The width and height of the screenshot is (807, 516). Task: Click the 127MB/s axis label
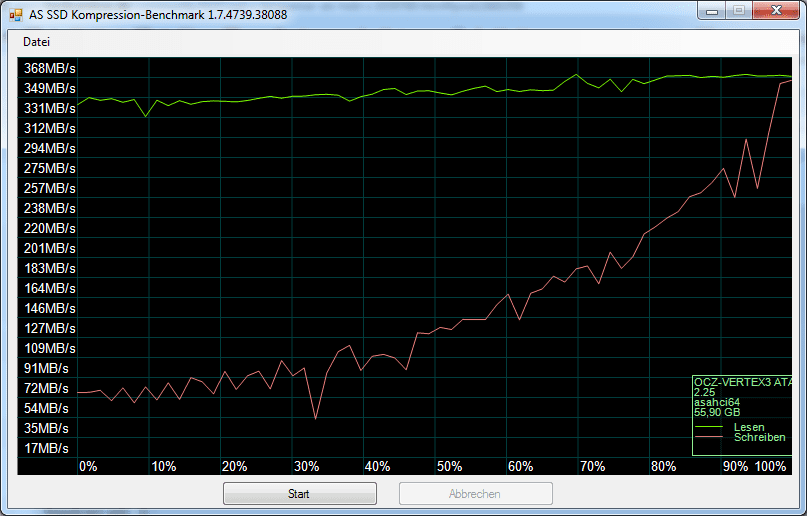tap(49, 328)
